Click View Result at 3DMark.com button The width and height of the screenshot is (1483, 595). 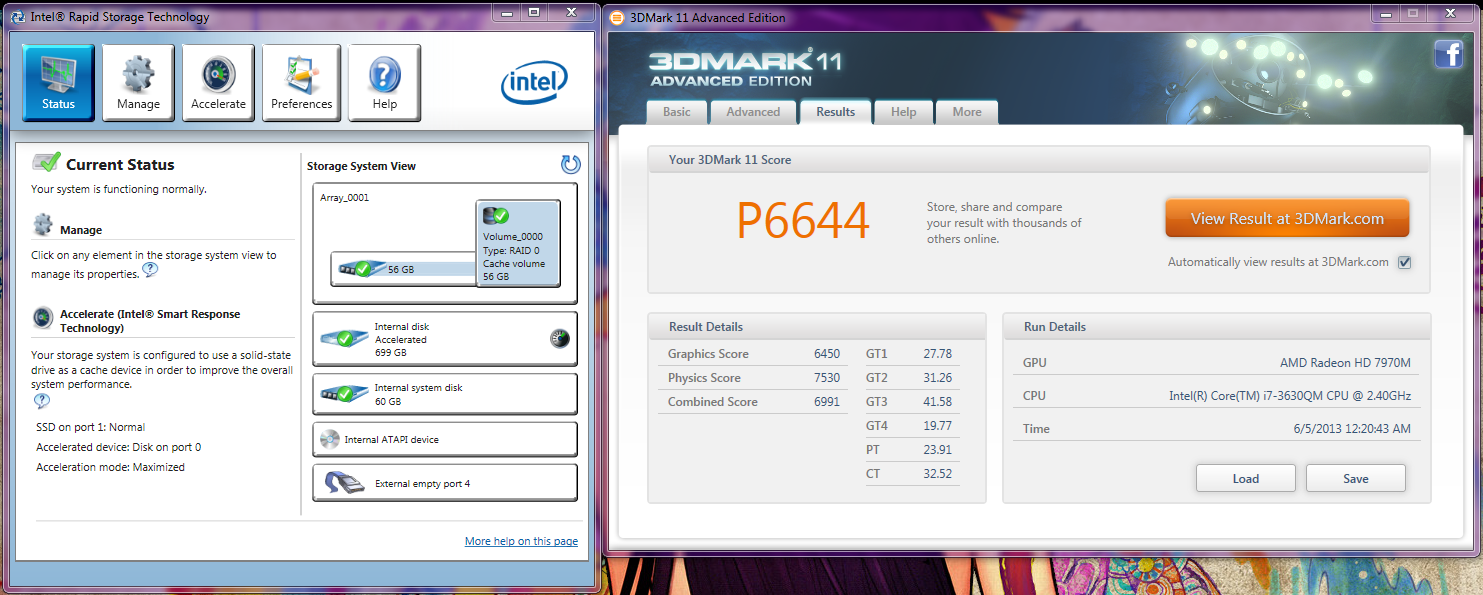point(1287,218)
